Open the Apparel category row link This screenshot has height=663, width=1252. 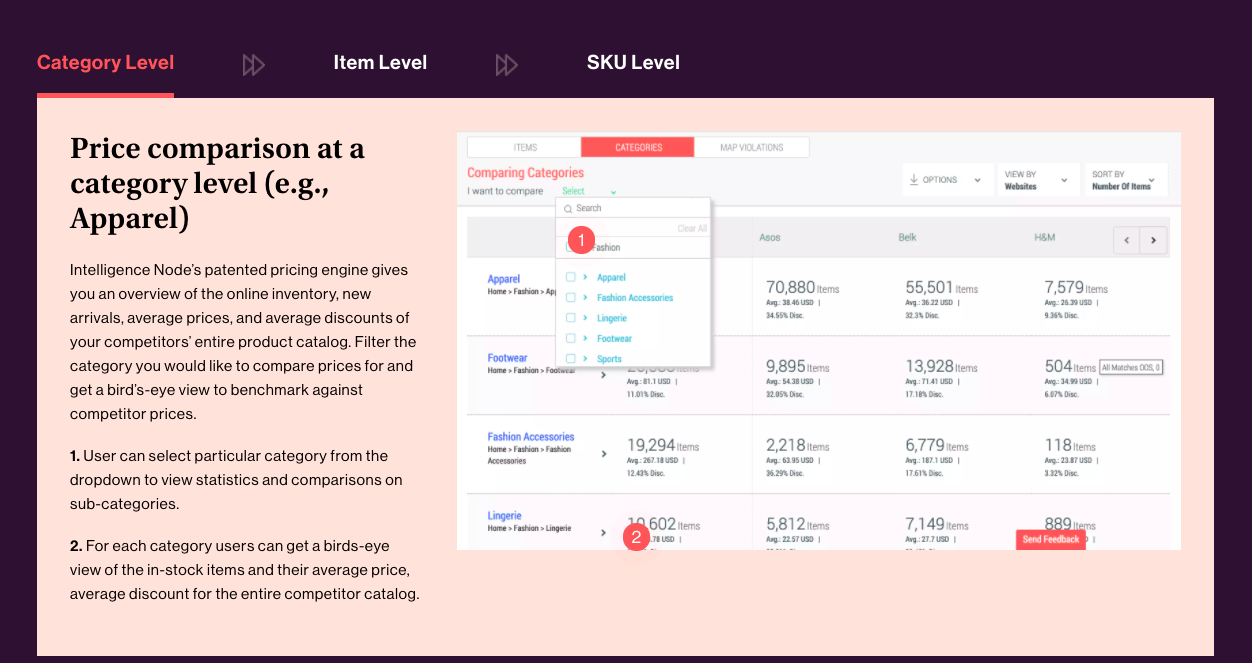(x=504, y=279)
